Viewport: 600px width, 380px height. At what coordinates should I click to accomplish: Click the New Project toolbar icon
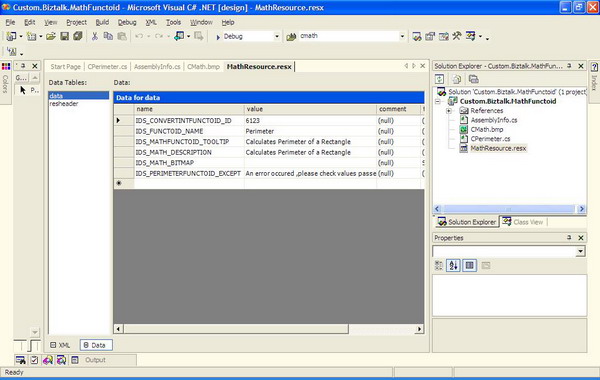[11, 36]
